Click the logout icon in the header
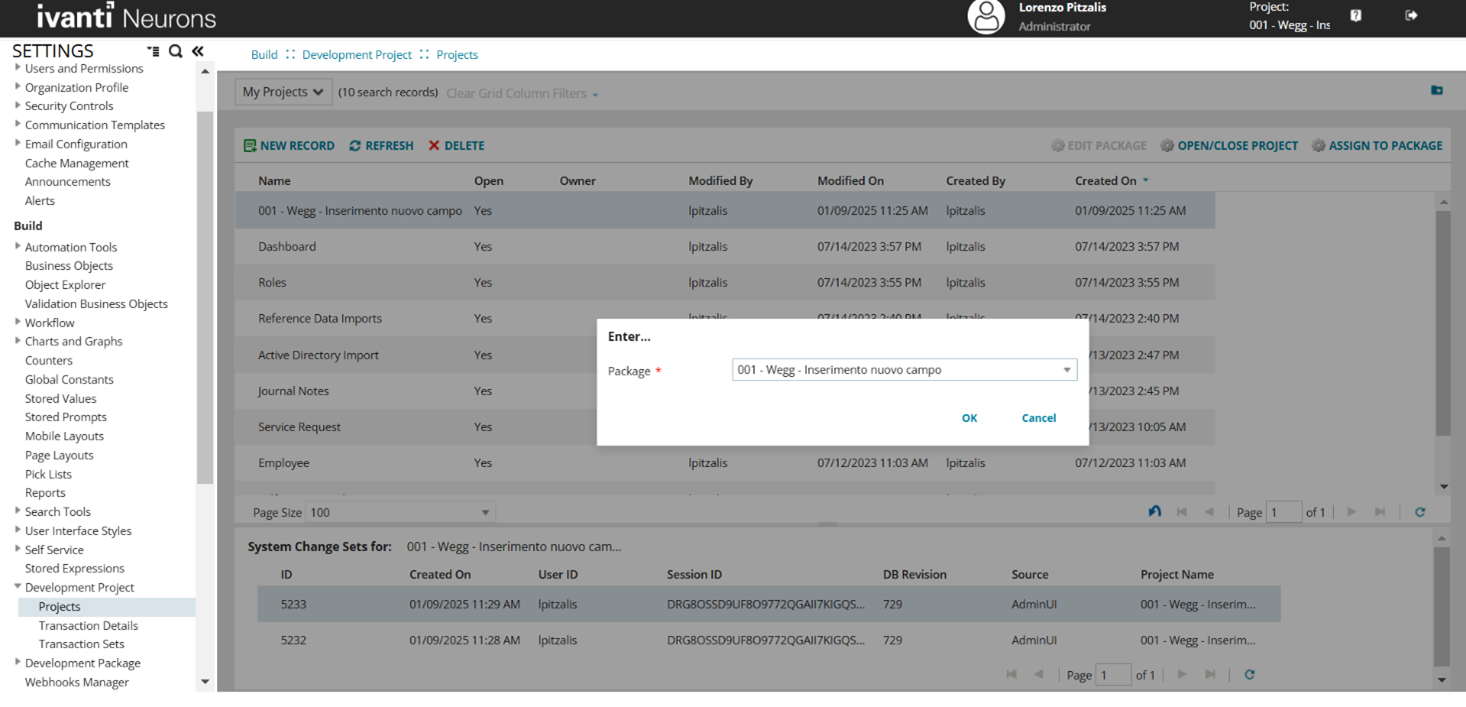Screen dimensions: 1466x707 [x=1411, y=15]
